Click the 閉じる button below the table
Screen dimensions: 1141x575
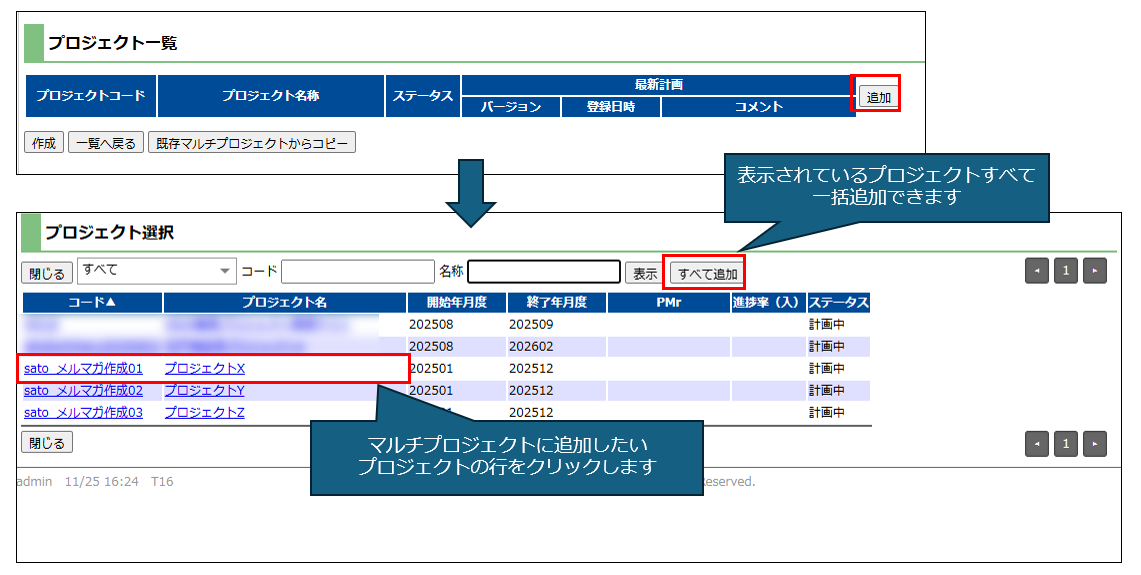tap(46, 442)
